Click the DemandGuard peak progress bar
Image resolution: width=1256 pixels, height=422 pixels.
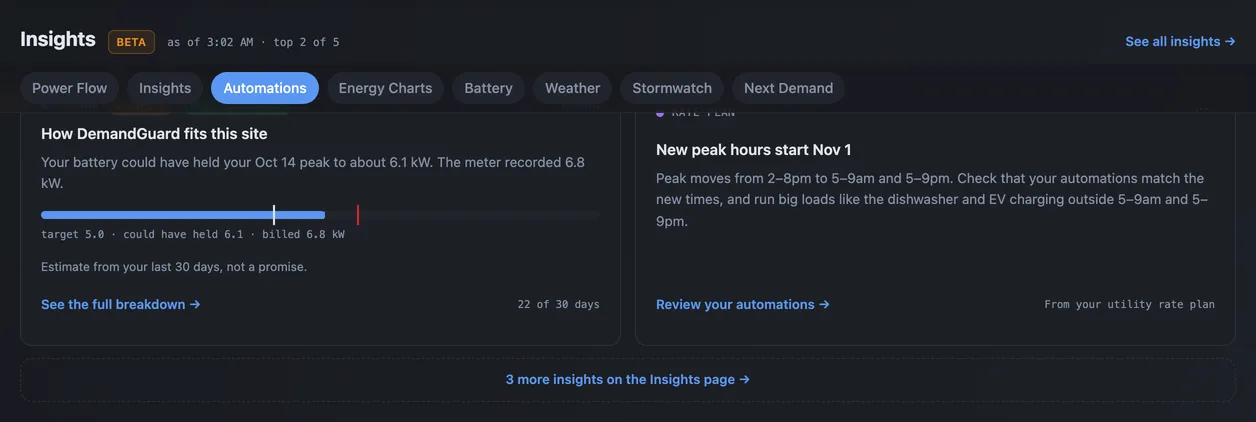click(320, 214)
